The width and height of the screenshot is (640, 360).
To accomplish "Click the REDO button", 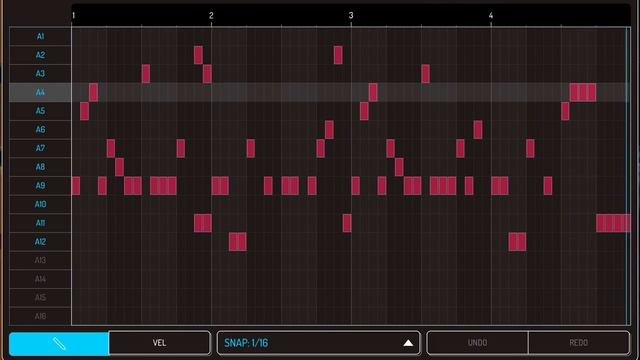I will pyautogui.click(x=579, y=343).
